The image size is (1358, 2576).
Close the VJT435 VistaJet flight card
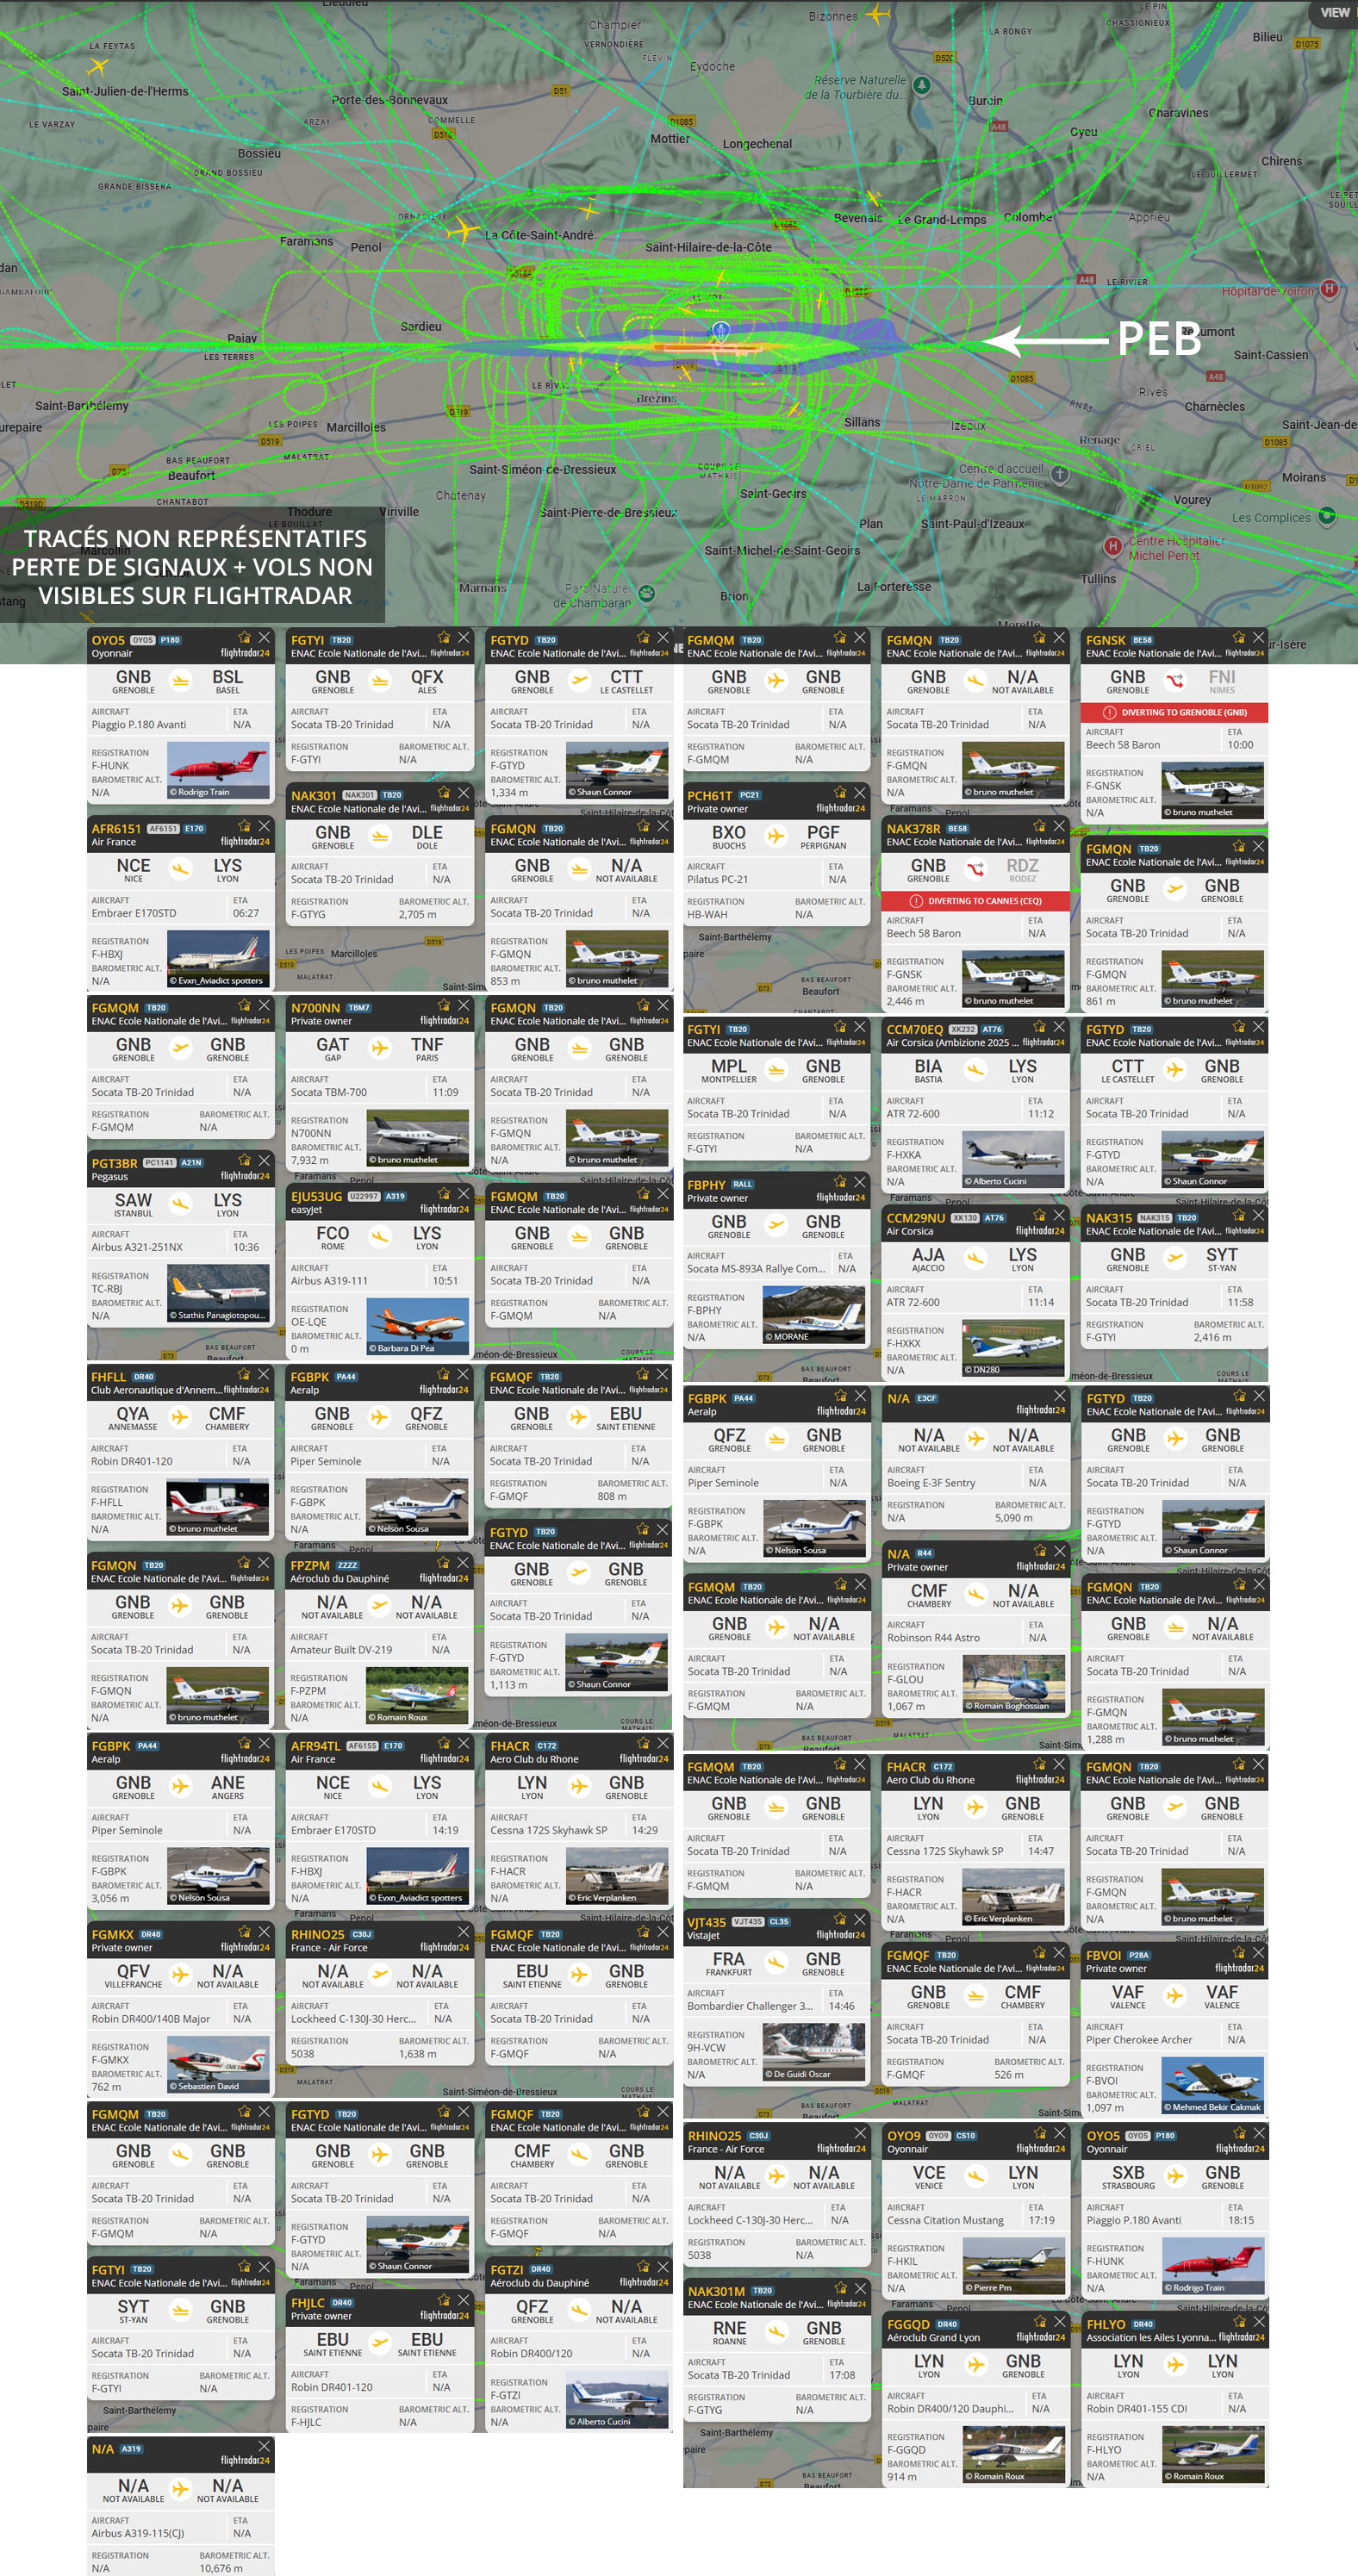(x=859, y=1919)
